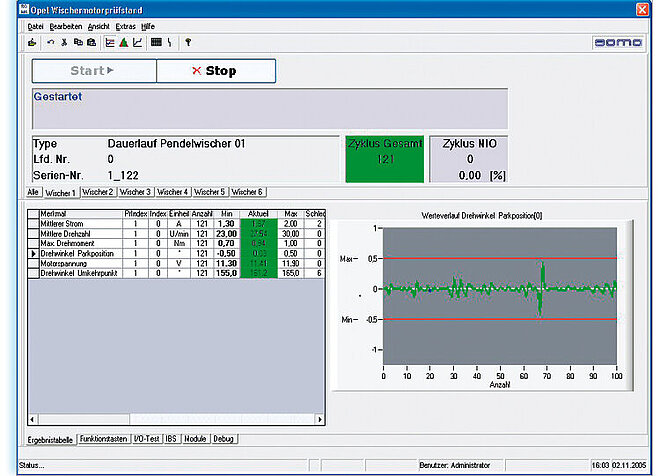660x476 pixels.
Task: Click the Stop button
Action: 216,71
